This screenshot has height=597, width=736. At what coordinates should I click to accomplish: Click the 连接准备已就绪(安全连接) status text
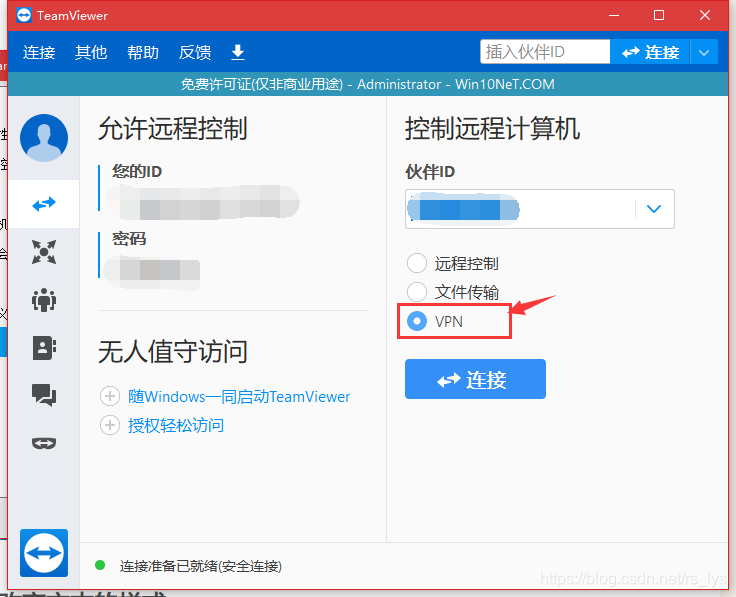pyautogui.click(x=200, y=566)
